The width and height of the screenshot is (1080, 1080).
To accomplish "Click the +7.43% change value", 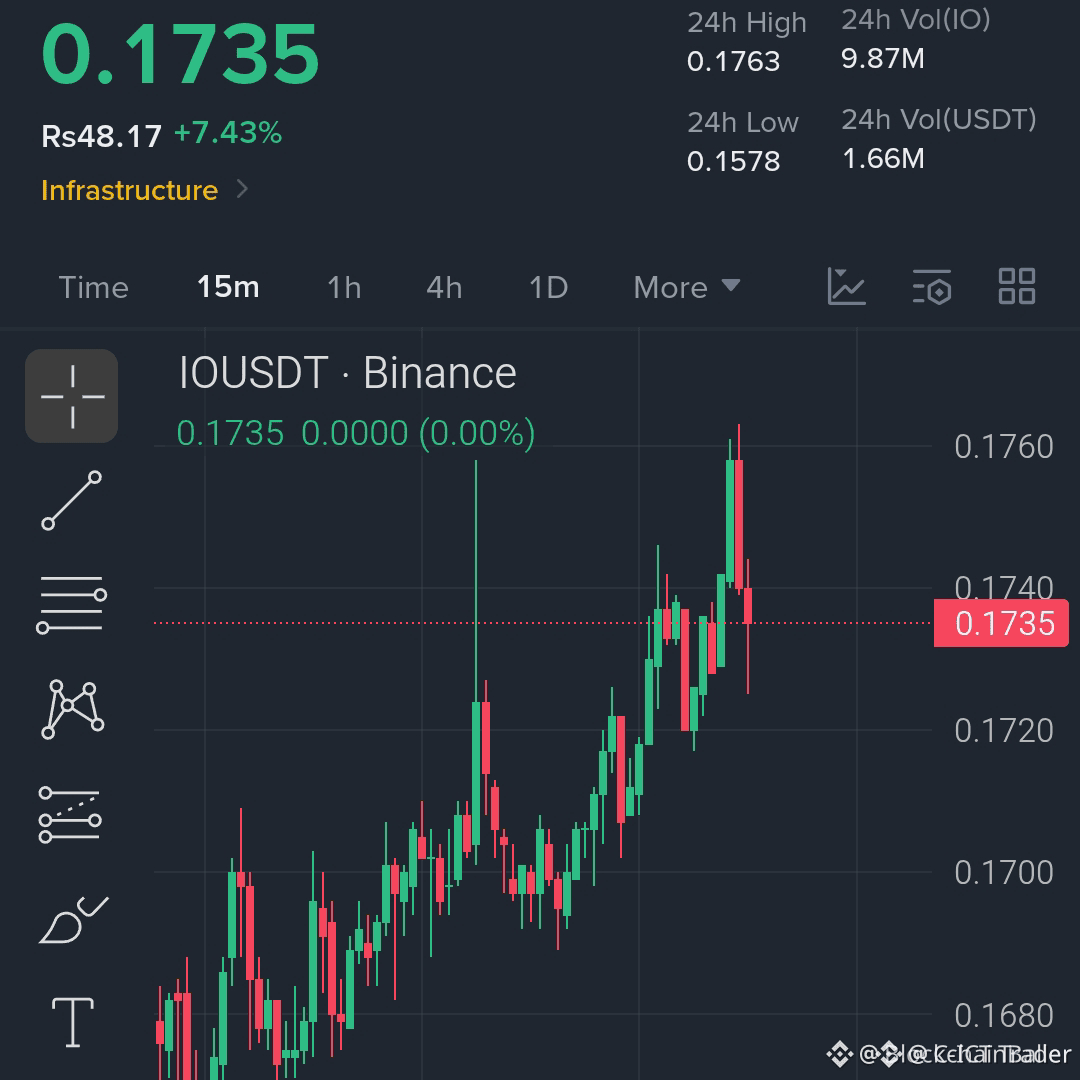I will (228, 132).
